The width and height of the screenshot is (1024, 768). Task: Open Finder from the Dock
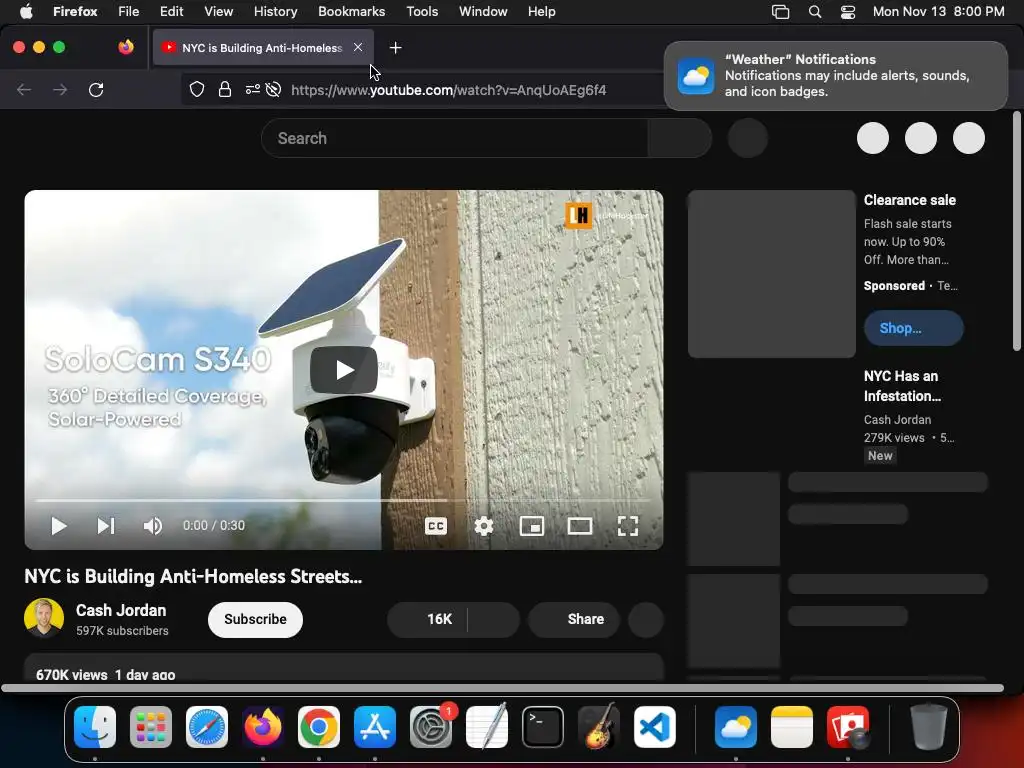pyautogui.click(x=95, y=727)
